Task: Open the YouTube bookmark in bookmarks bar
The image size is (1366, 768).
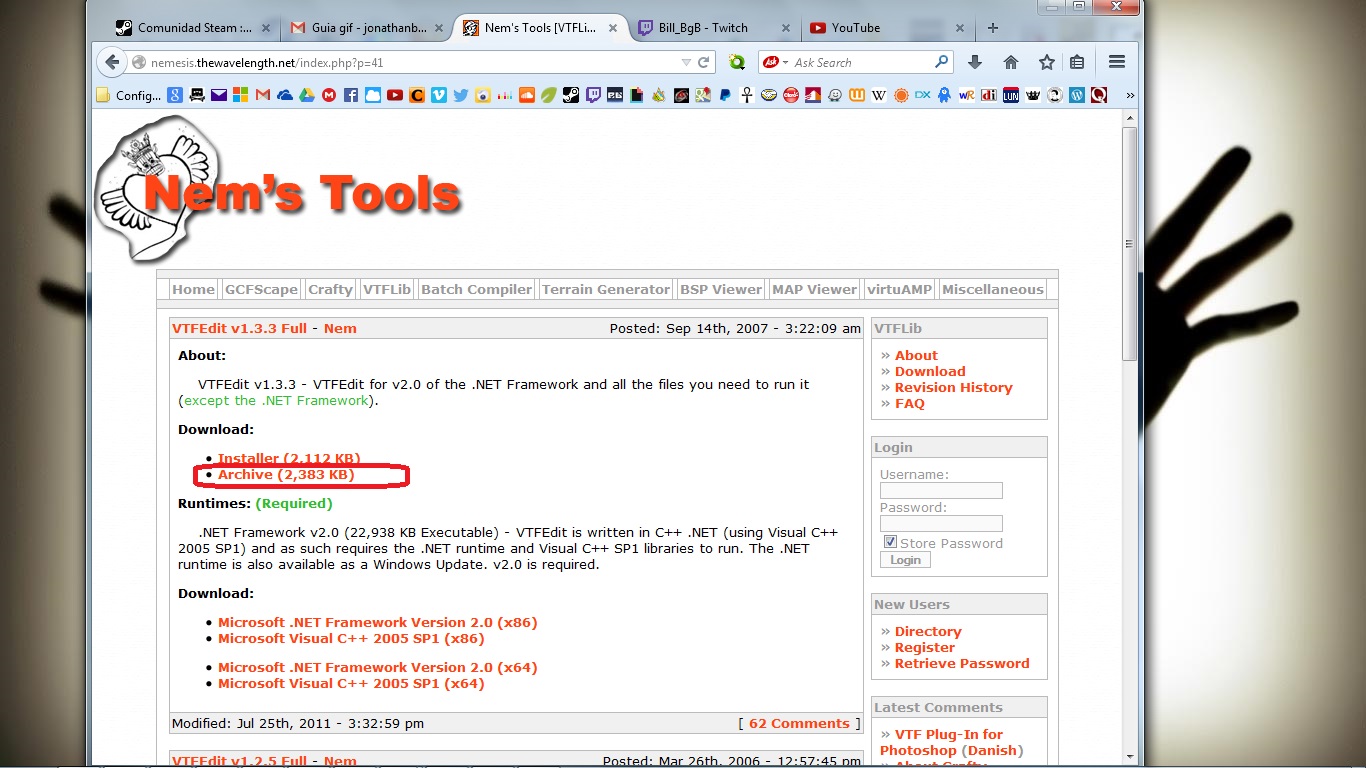Action: (395, 96)
